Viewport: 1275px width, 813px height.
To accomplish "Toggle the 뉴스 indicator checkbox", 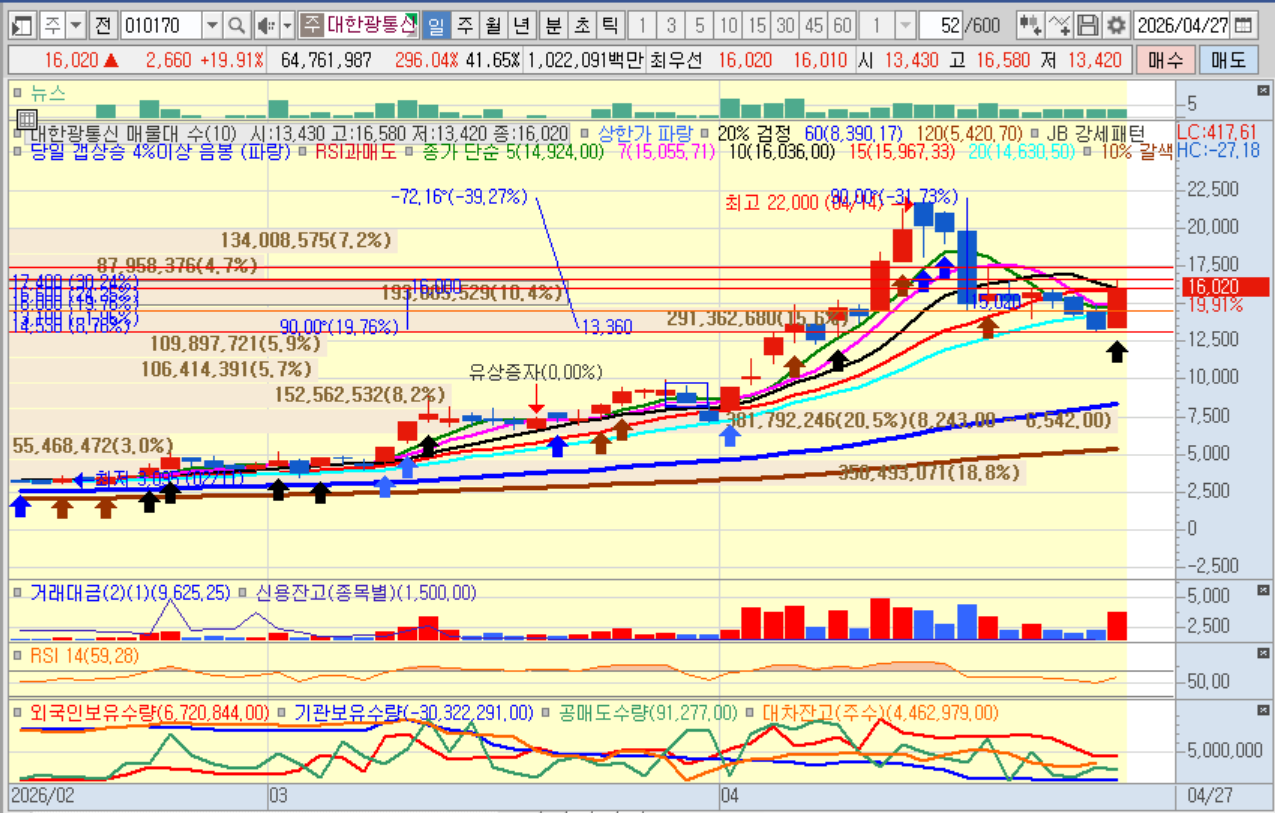I will pyautogui.click(x=19, y=93).
